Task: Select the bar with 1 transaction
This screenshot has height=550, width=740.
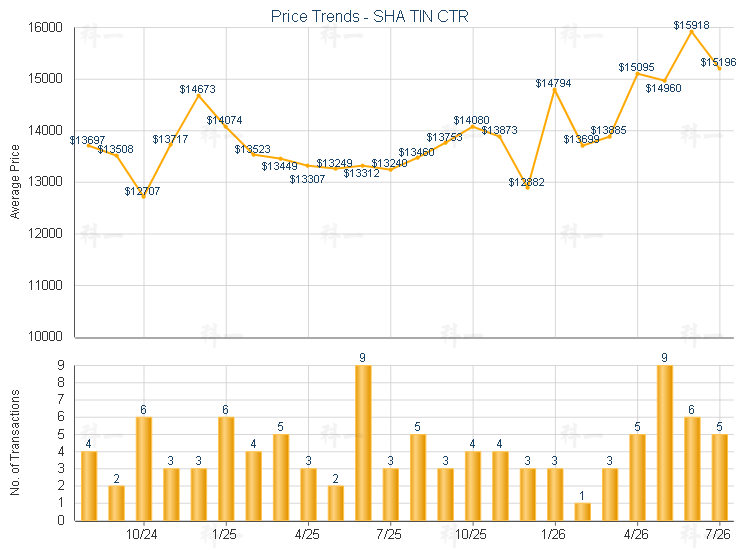Action: (582, 512)
